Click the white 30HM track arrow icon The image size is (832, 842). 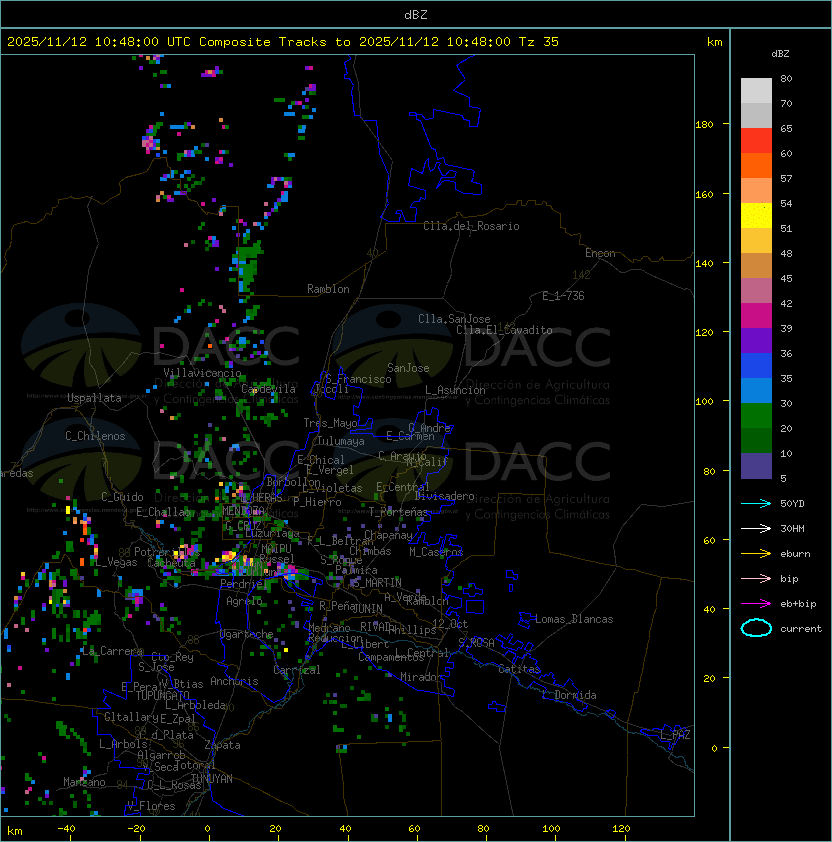tap(756, 528)
